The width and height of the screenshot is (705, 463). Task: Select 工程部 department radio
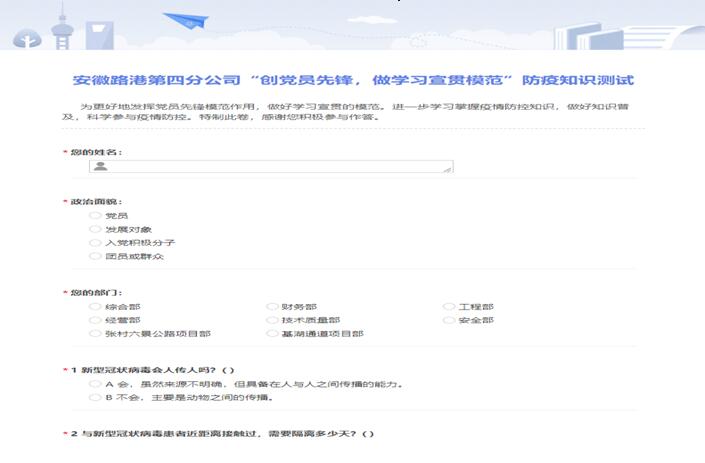[449, 307]
